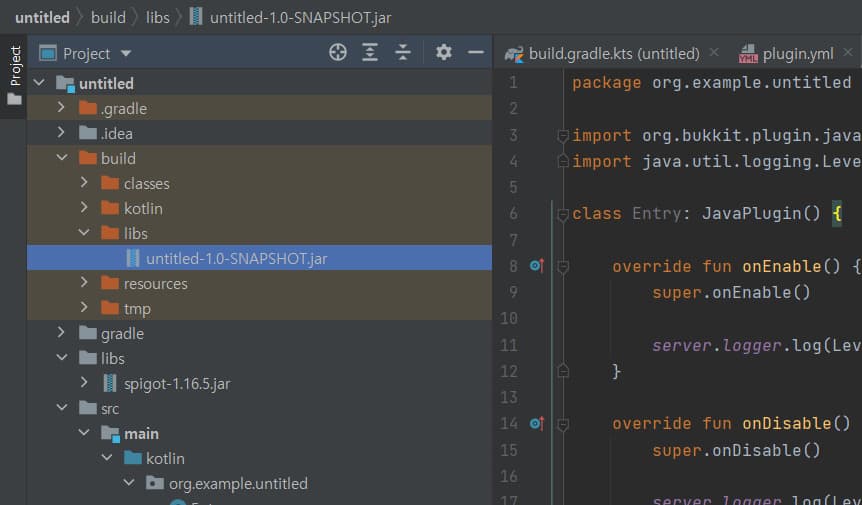Click 'build' in the breadcrumb path
Viewport: 862px width, 505px height.
(108, 17)
